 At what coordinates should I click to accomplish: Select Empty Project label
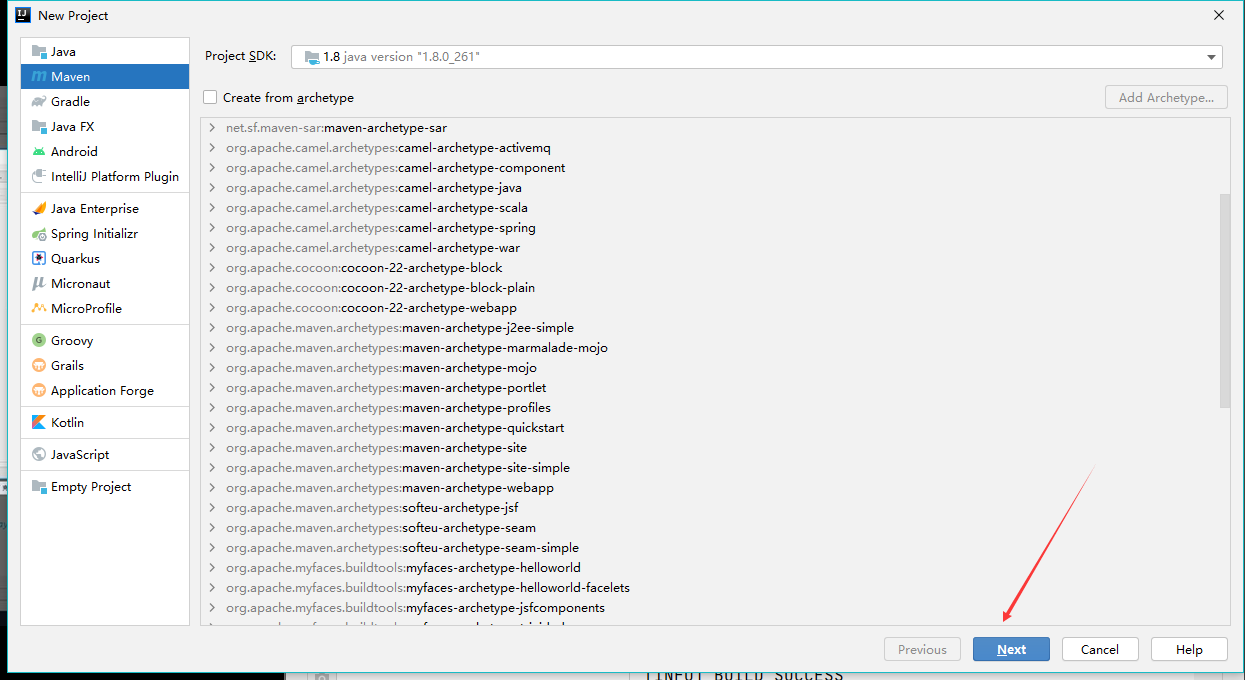pos(91,486)
